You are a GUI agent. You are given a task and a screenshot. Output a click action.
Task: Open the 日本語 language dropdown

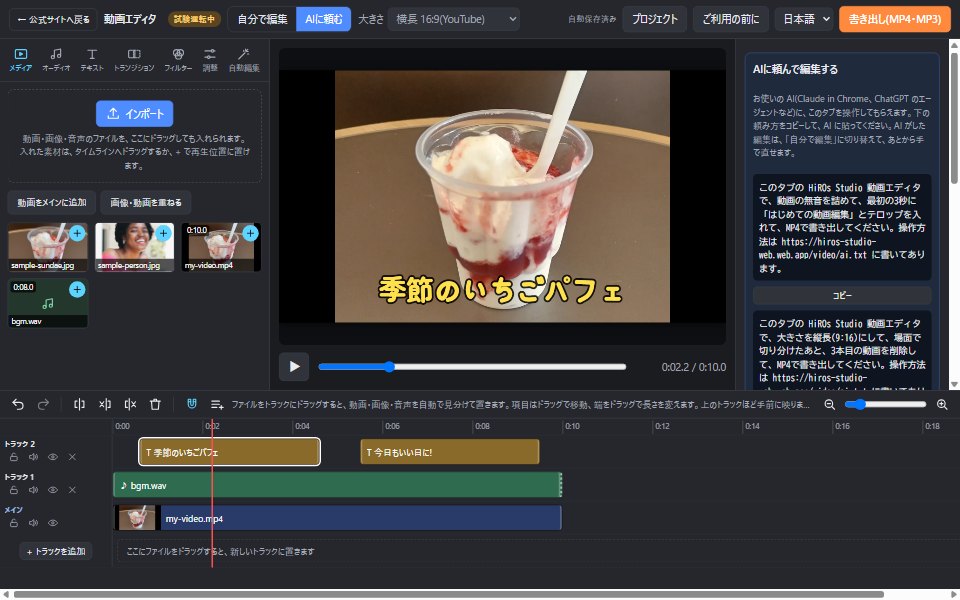point(804,20)
